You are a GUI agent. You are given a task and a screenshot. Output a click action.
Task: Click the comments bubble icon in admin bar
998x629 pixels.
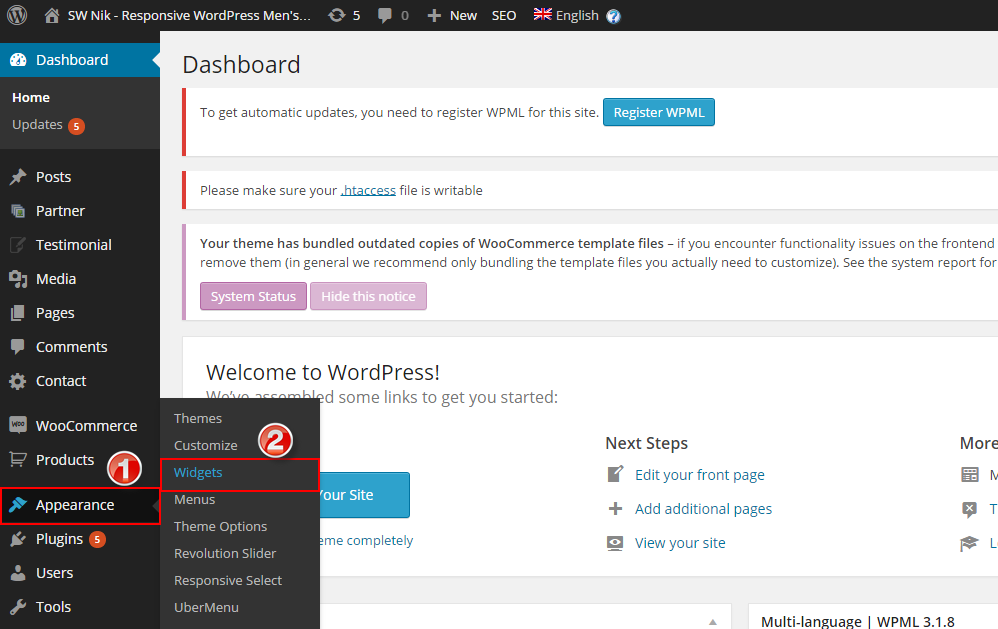coord(384,15)
